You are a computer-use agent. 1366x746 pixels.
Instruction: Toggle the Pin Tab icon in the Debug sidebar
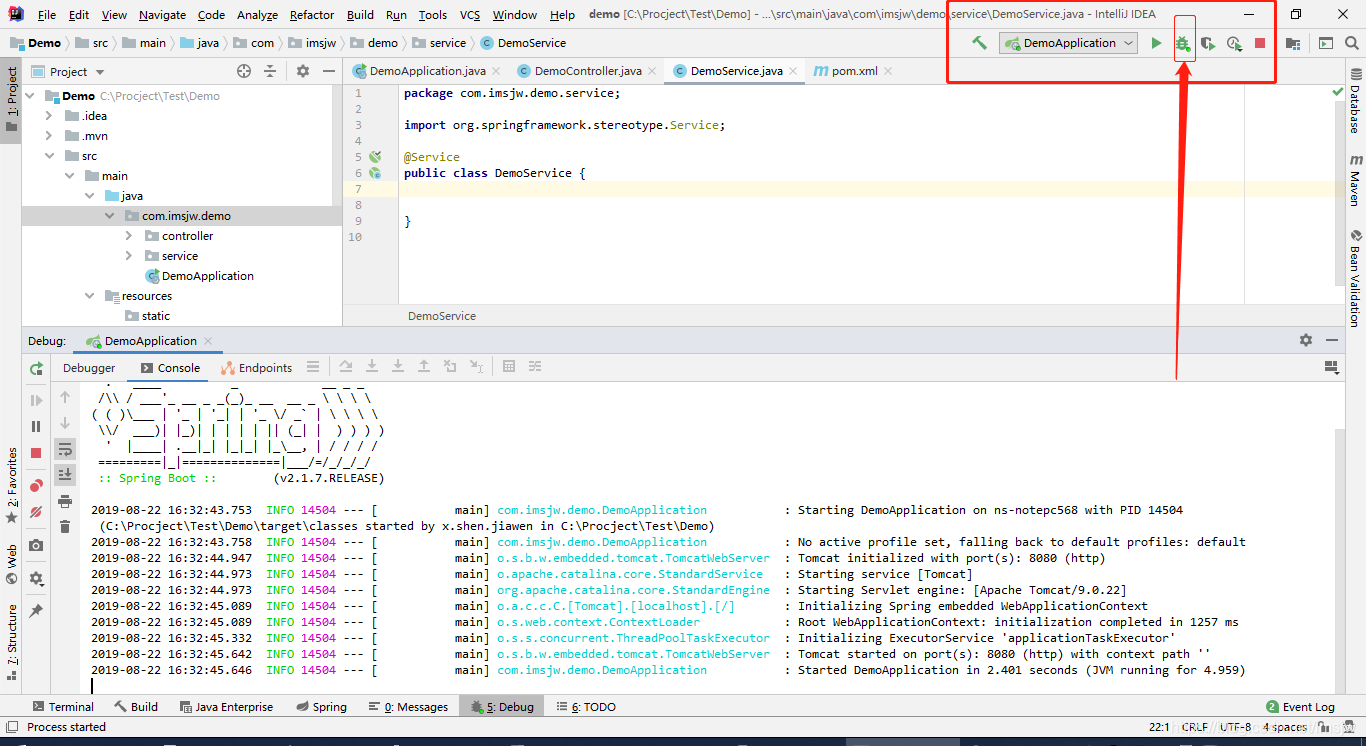pos(36,610)
